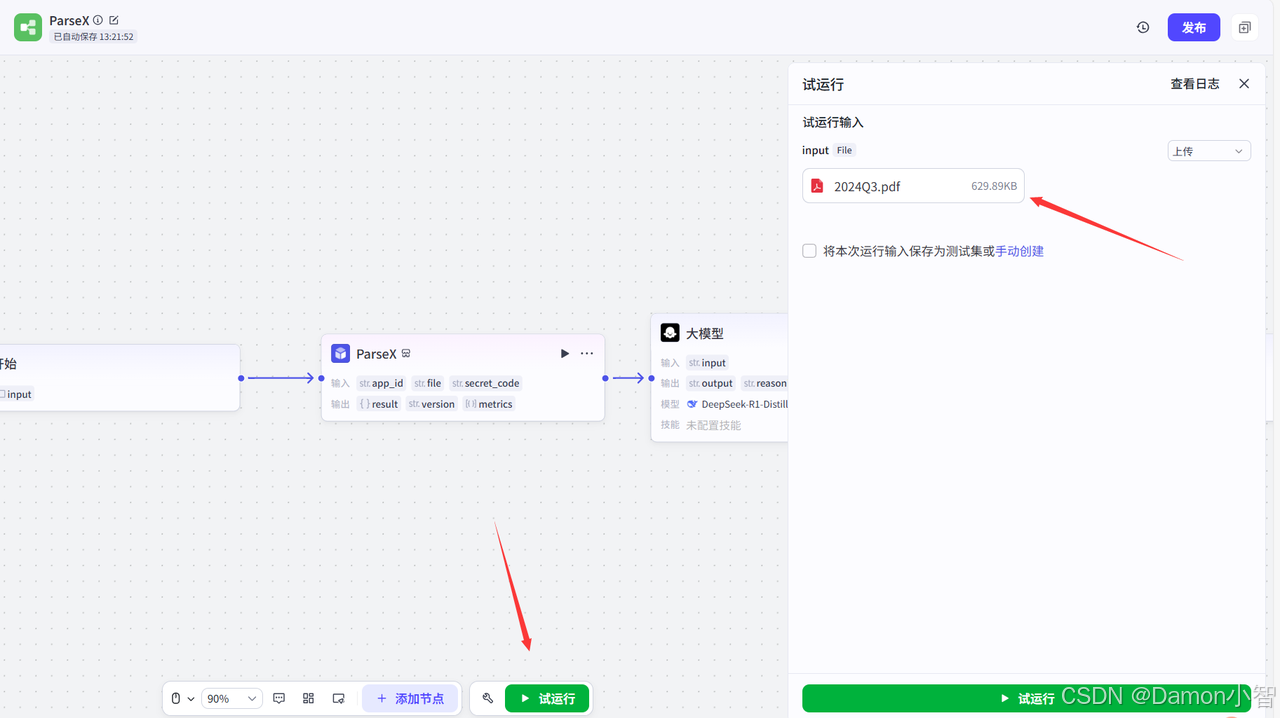Select the output parameter on the 大模型 node

711,383
